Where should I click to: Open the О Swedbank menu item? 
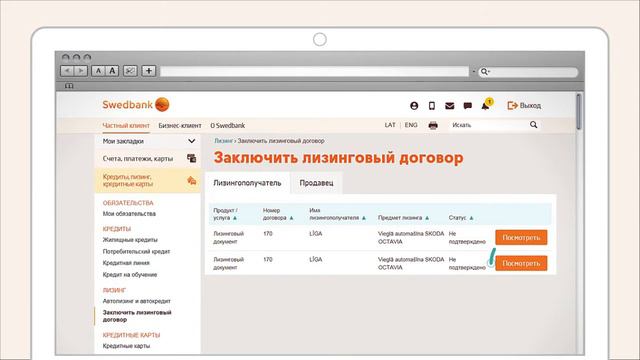[x=227, y=126]
